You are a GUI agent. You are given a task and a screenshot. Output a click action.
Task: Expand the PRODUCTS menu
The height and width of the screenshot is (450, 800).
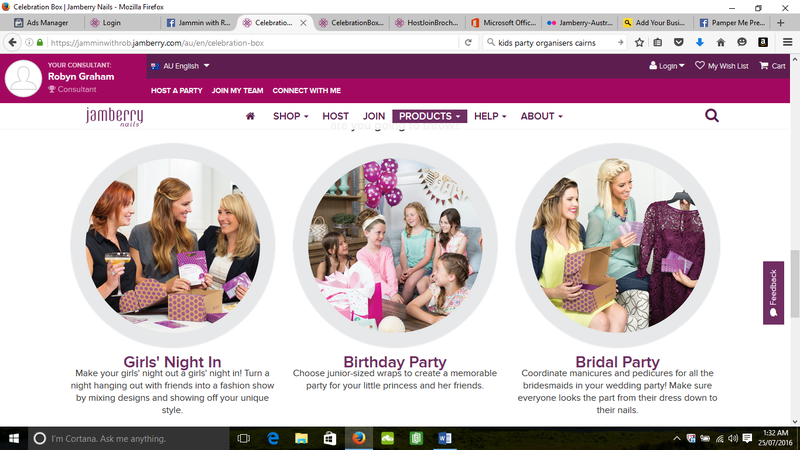pos(430,116)
